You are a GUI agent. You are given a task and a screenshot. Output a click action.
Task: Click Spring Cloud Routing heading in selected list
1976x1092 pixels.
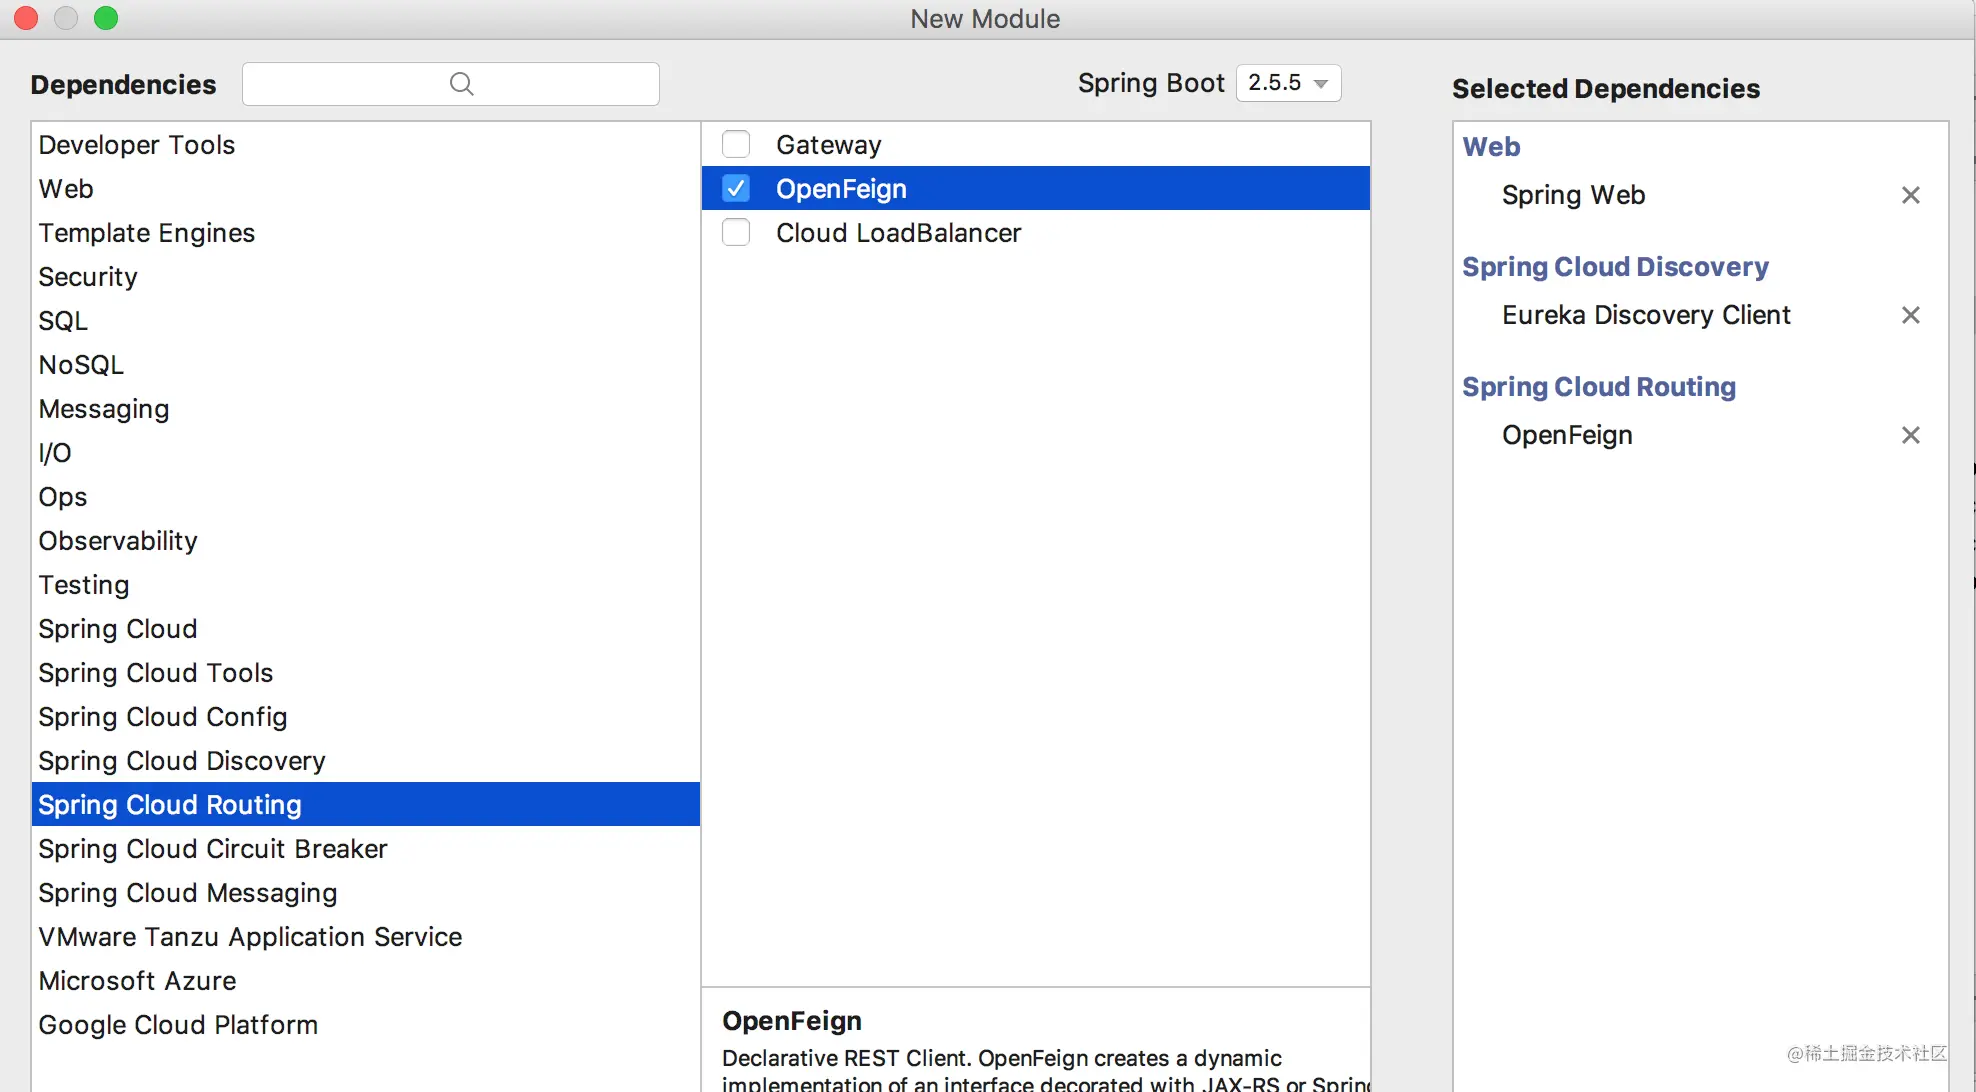tap(1599, 387)
